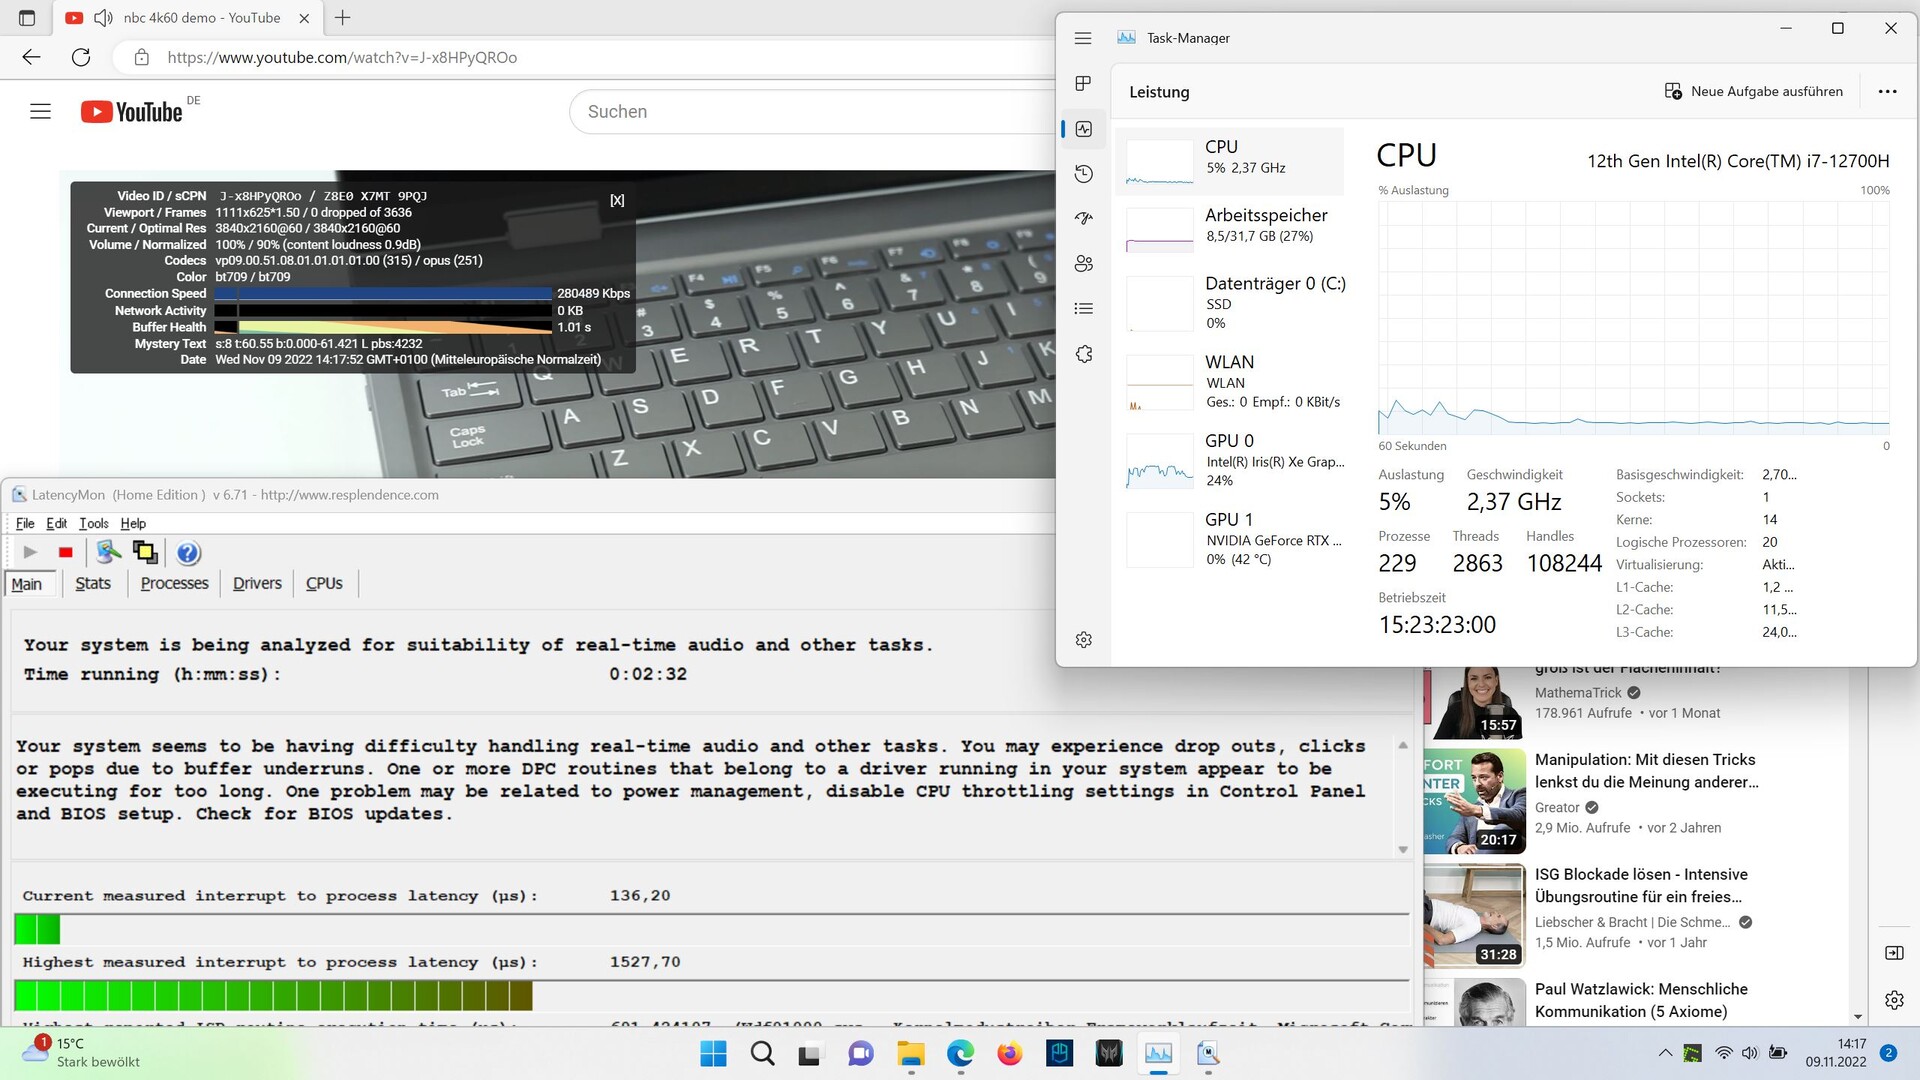Click the LatencyMon help question-mark icon
Screen dimensions: 1920x1080
[x=188, y=552]
